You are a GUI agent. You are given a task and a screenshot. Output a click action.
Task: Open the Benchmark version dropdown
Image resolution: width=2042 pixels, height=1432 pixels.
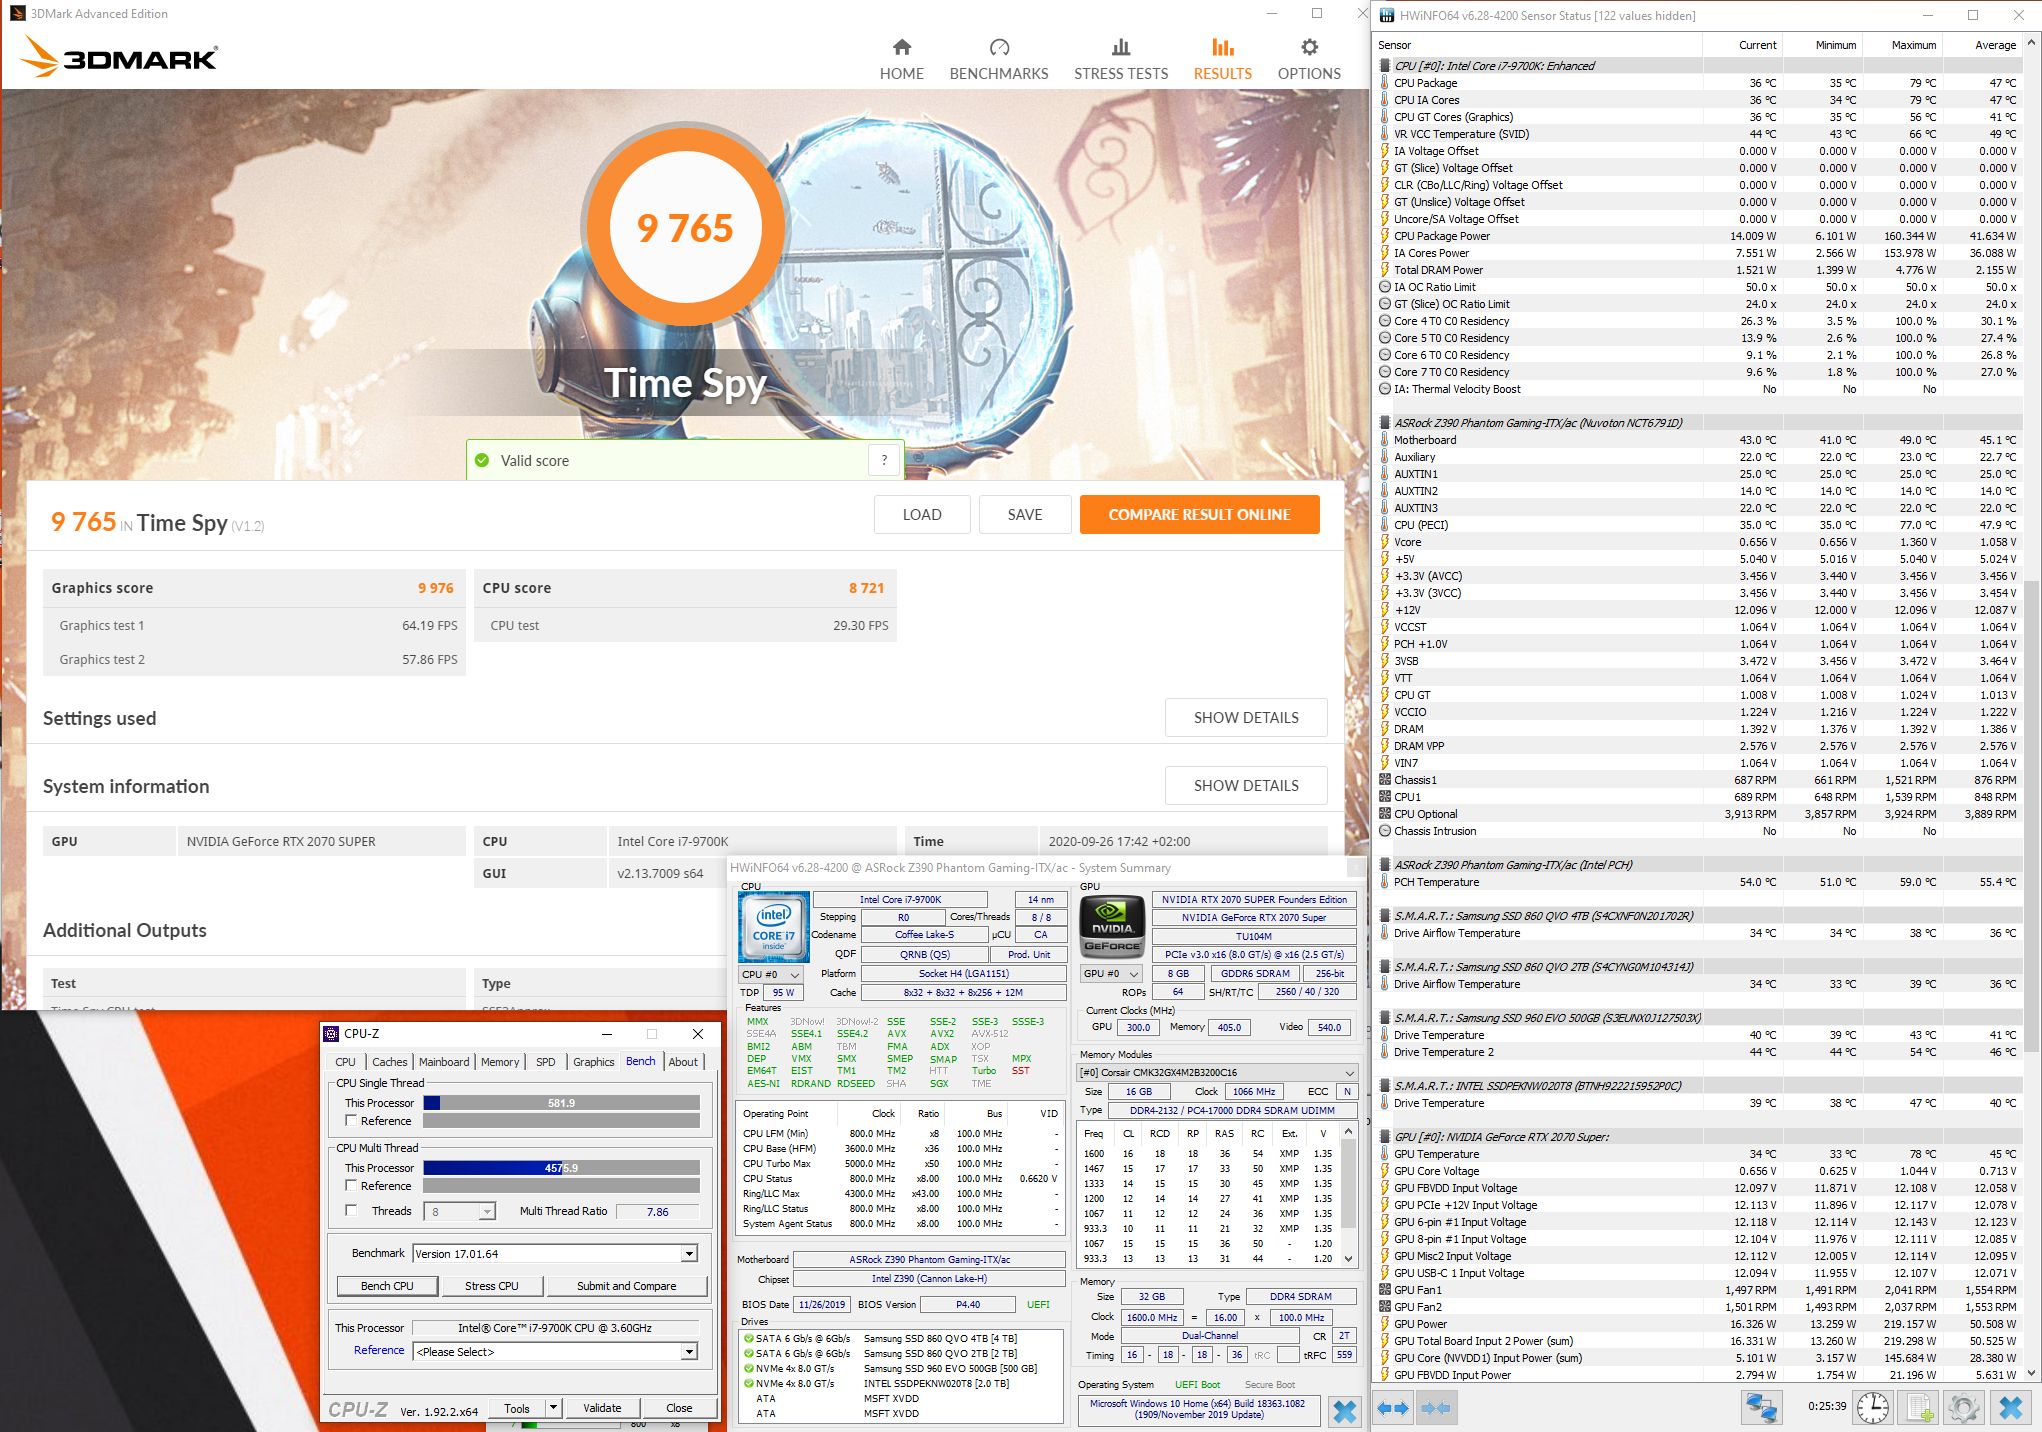(689, 1254)
